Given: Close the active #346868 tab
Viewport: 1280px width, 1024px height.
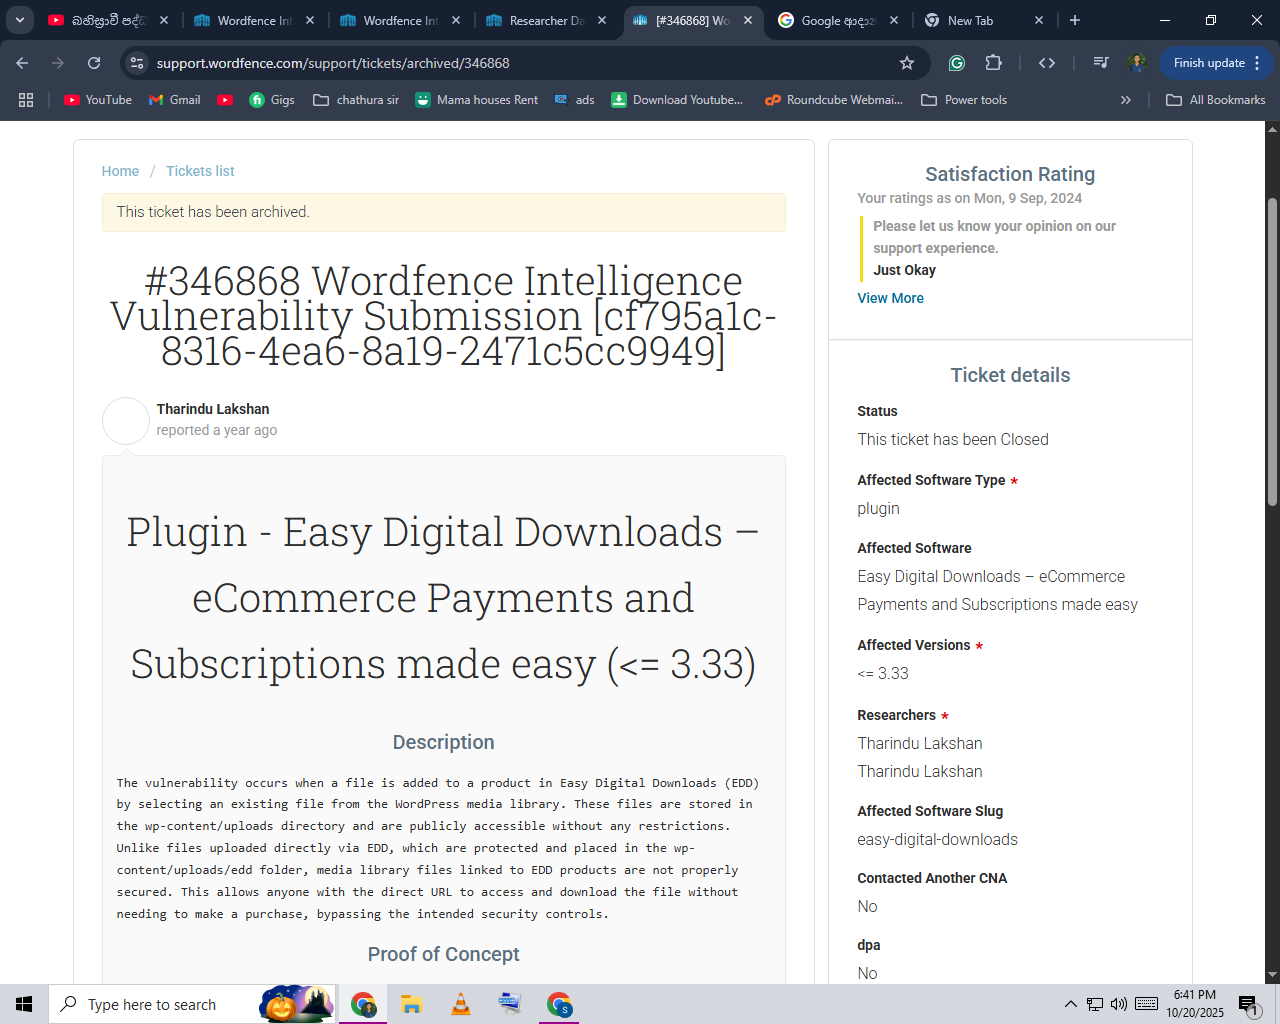Looking at the screenshot, I should (x=748, y=20).
